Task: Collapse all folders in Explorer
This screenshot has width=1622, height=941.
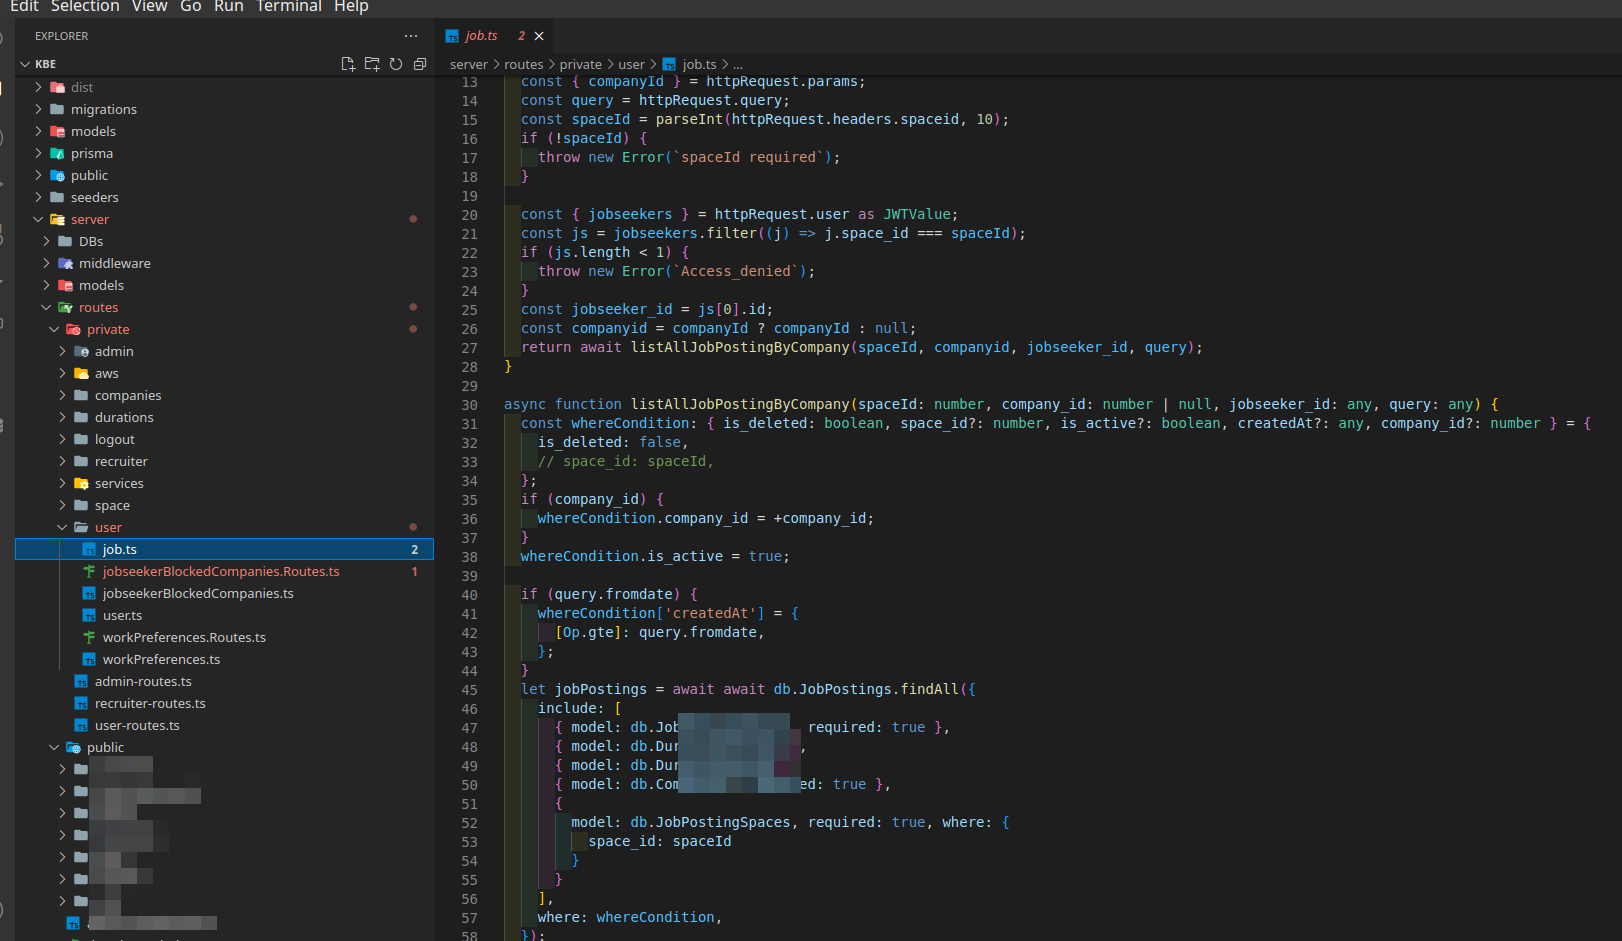Action: [420, 64]
